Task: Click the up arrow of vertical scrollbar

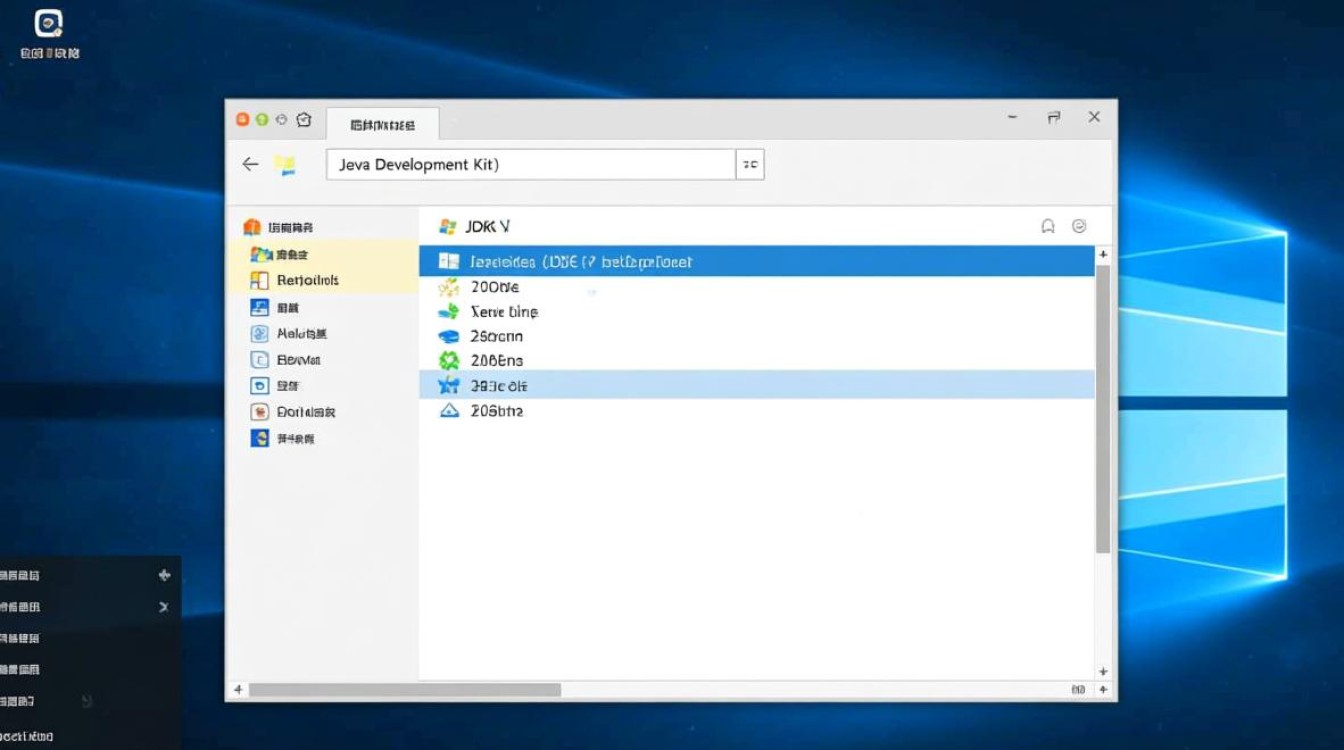Action: tap(1103, 255)
